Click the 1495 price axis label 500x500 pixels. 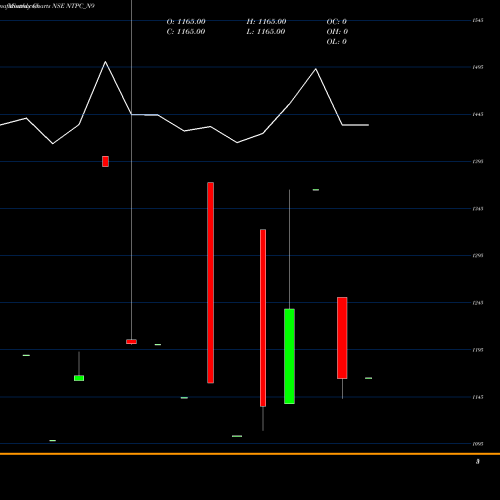(x=478, y=67)
